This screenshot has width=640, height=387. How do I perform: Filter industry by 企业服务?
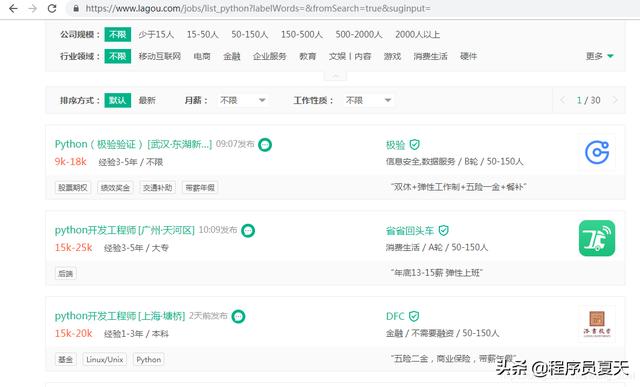(269, 56)
